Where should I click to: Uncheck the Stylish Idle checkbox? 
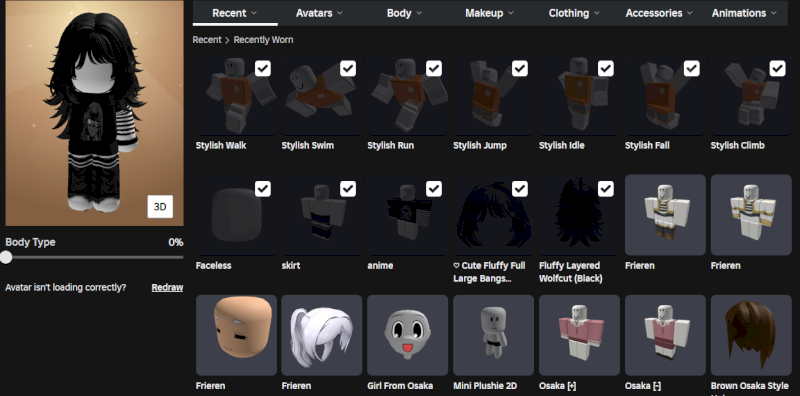606,68
